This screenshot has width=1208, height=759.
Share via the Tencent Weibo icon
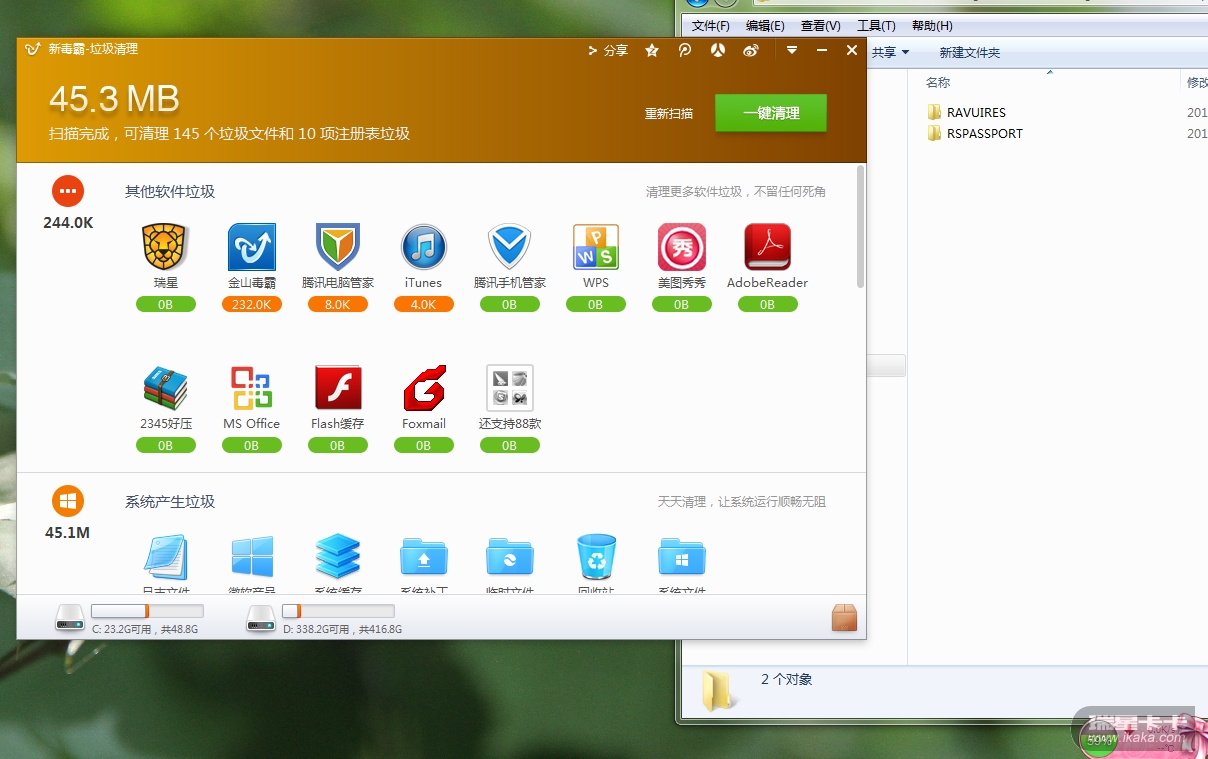click(685, 50)
